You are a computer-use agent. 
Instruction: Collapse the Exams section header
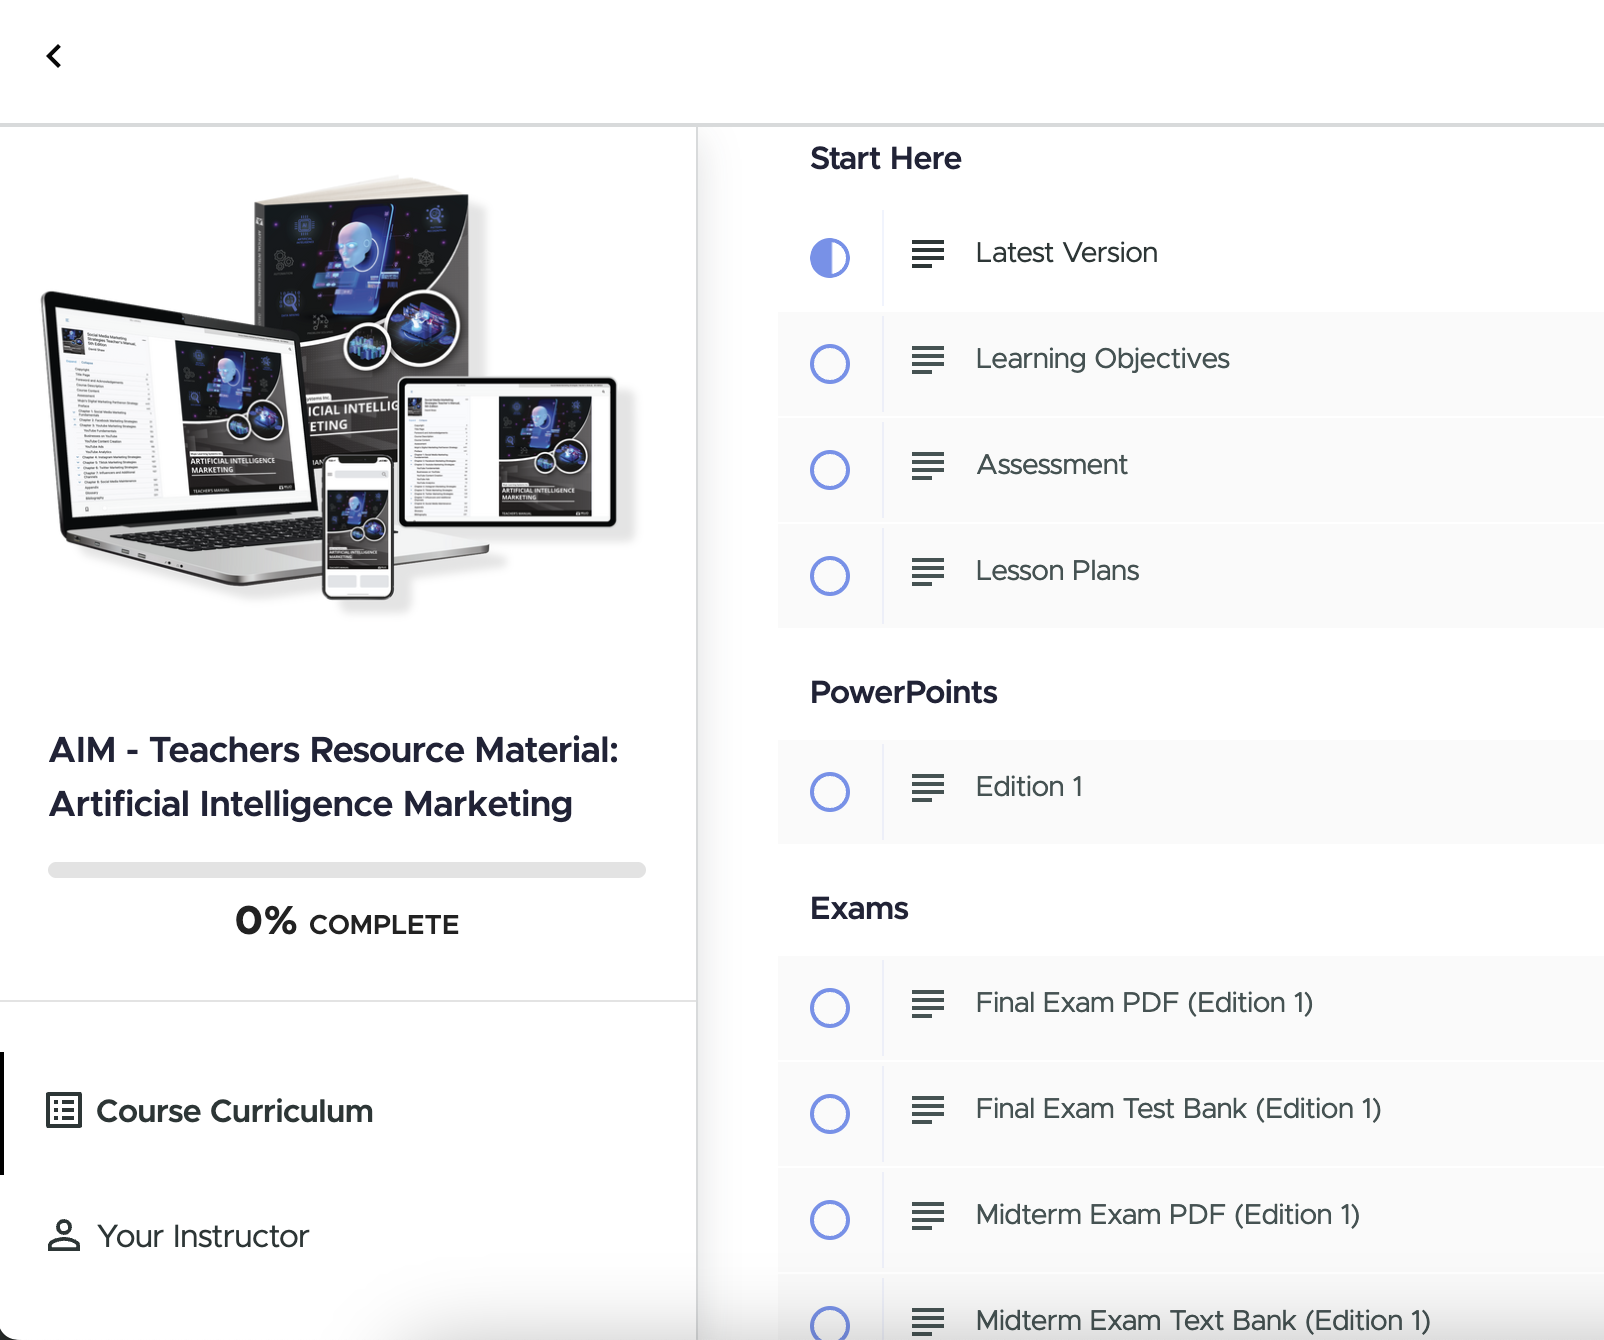pos(859,909)
